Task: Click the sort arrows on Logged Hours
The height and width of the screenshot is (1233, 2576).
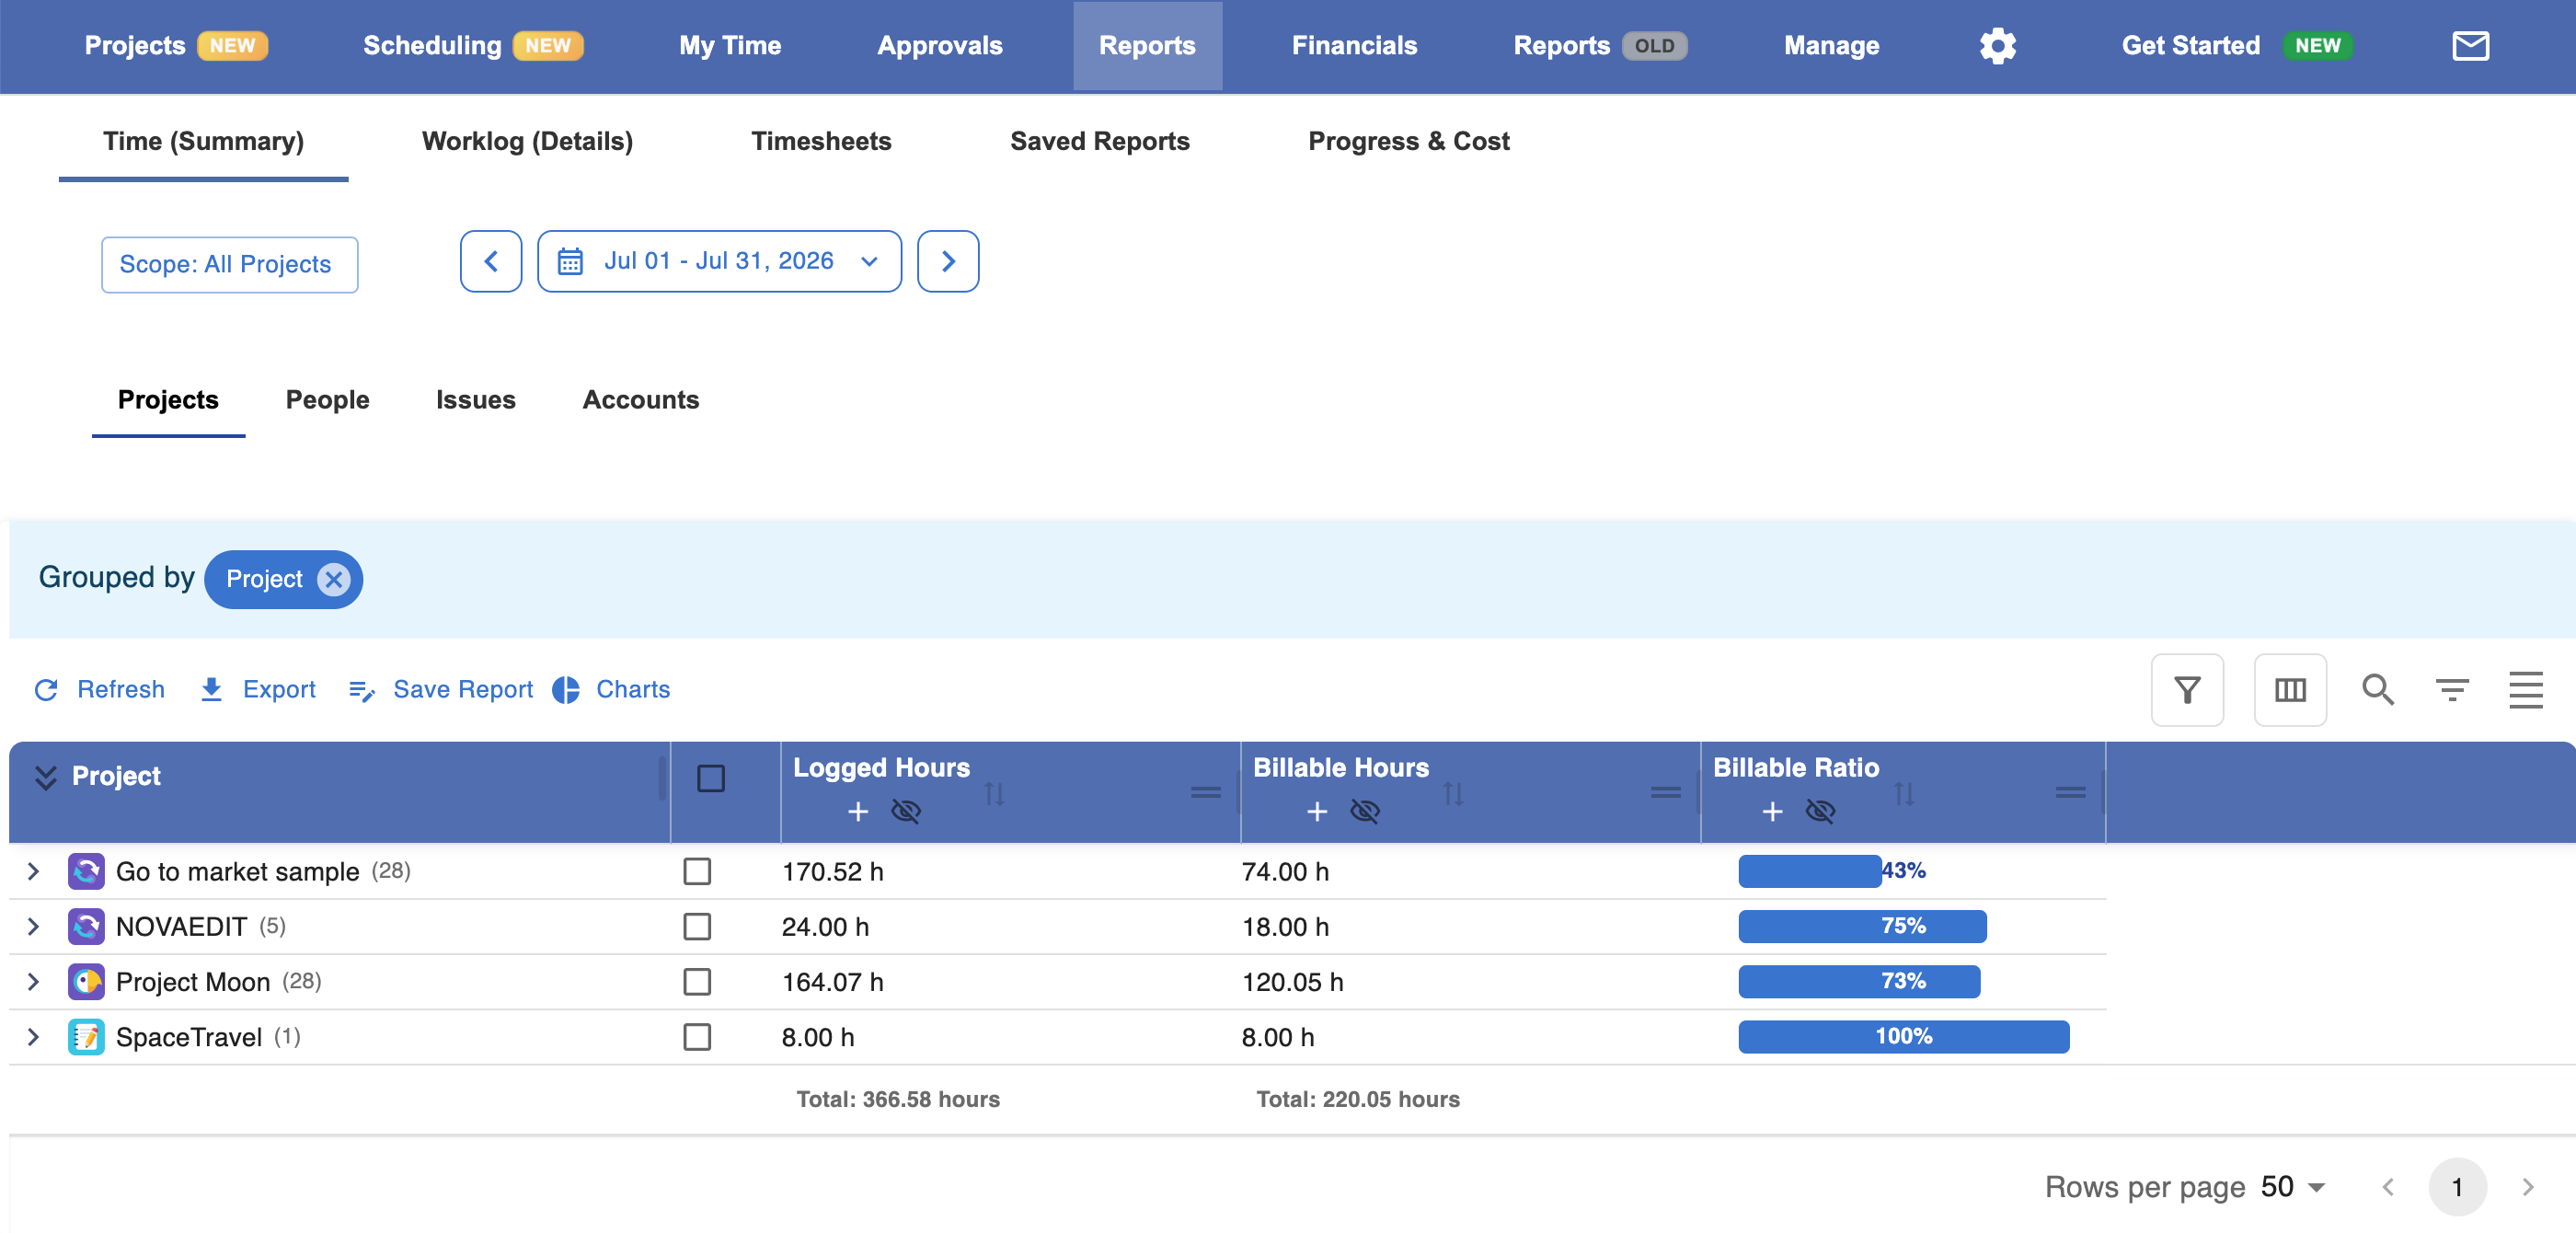Action: coord(994,794)
